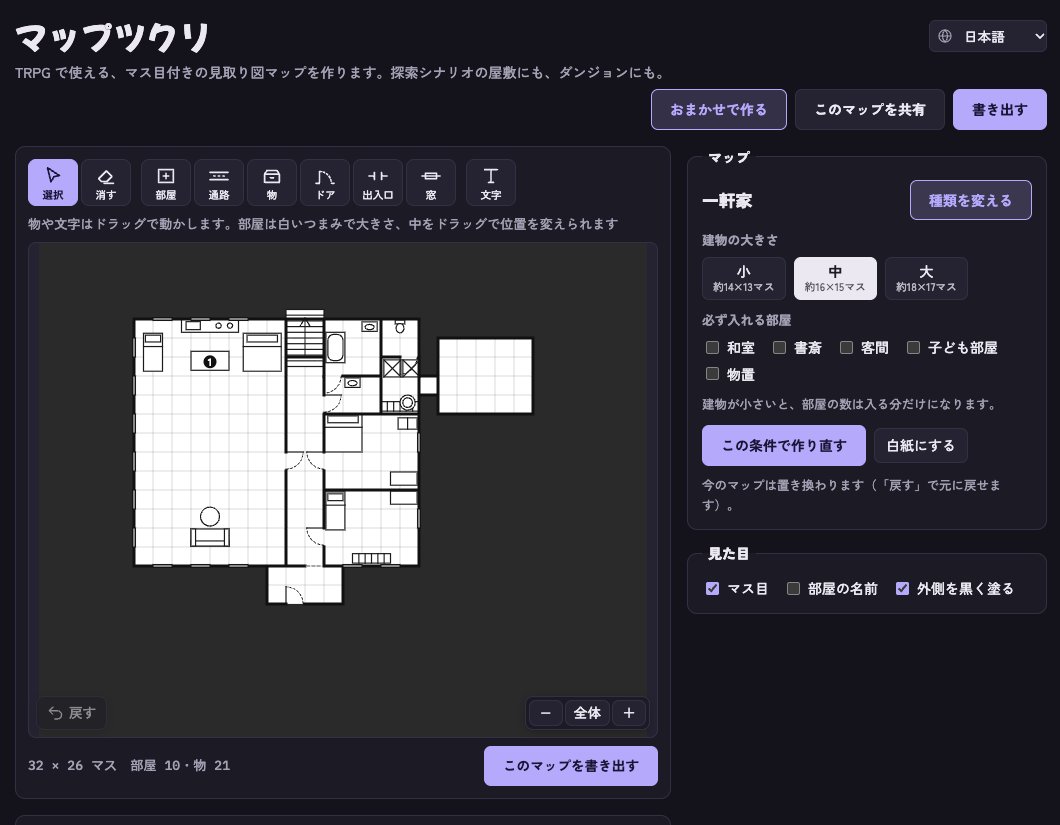Pick the 窓 window tool
Image resolution: width=1060 pixels, height=825 pixels.
[431, 183]
